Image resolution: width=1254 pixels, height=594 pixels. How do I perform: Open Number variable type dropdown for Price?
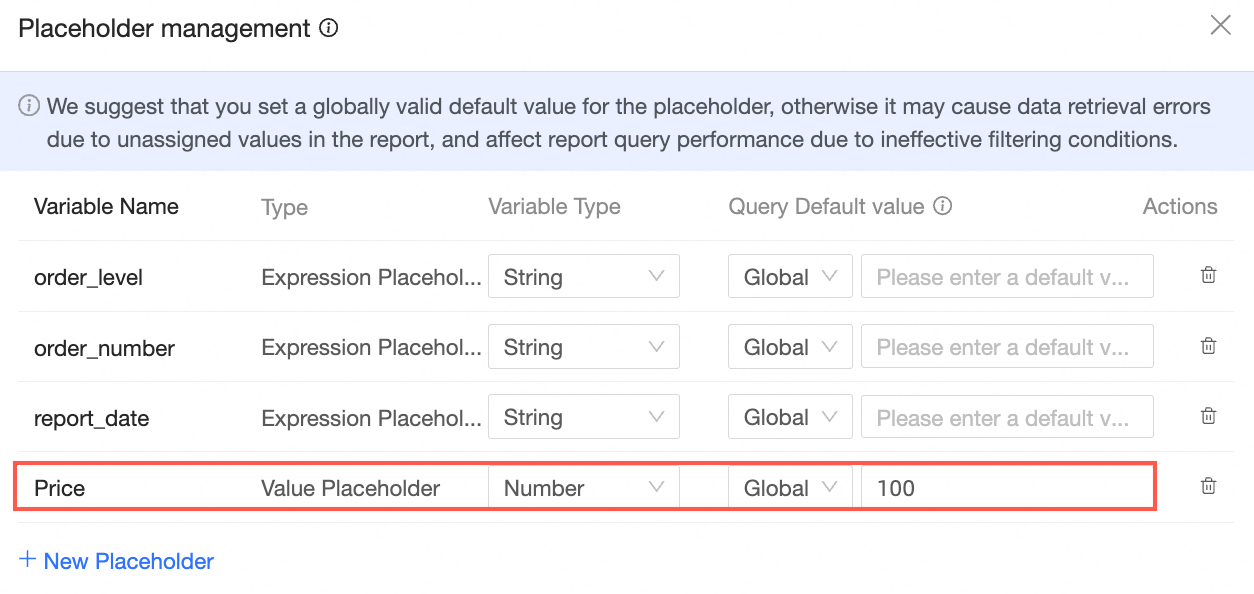pos(583,488)
